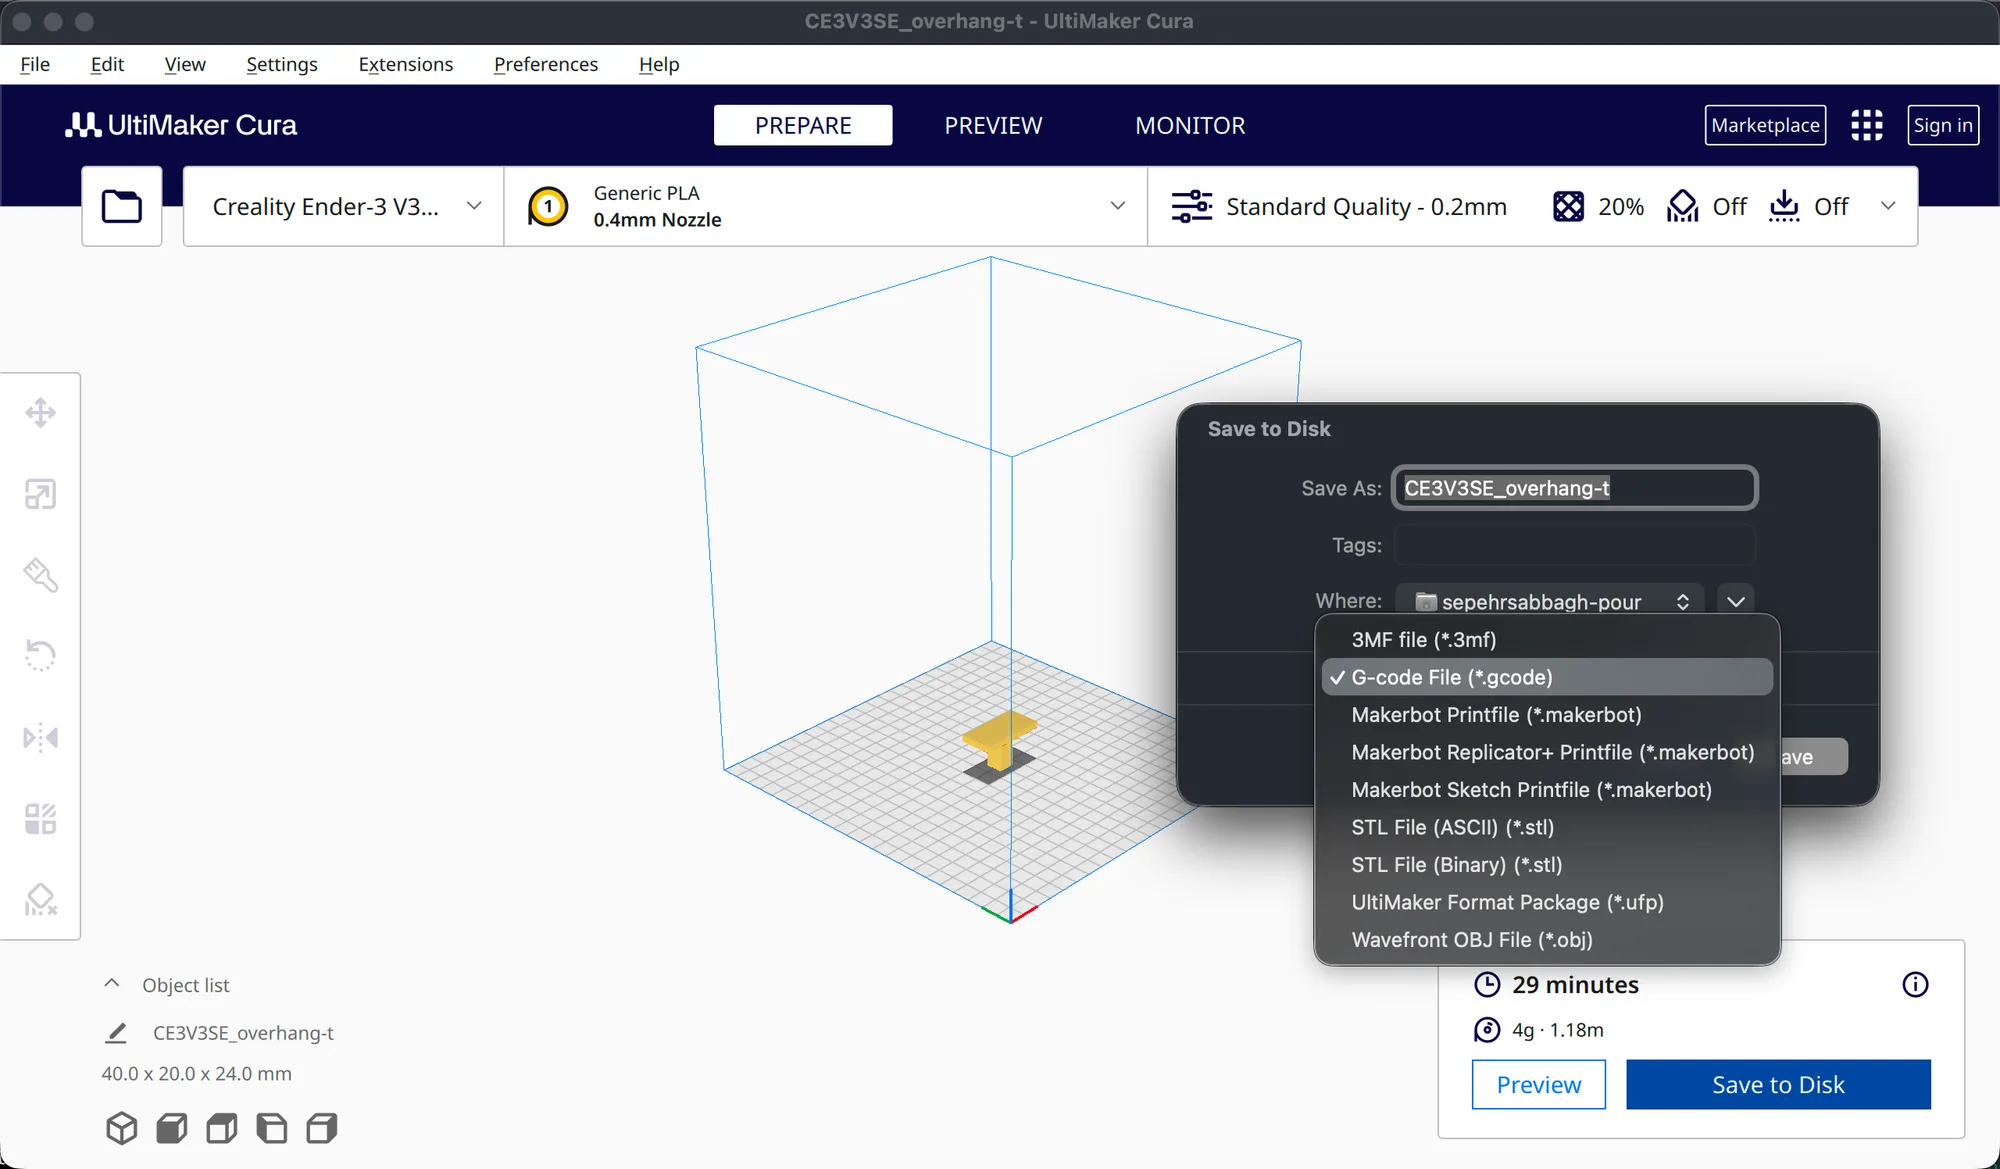Click the infill 20% indicator

(1598, 206)
